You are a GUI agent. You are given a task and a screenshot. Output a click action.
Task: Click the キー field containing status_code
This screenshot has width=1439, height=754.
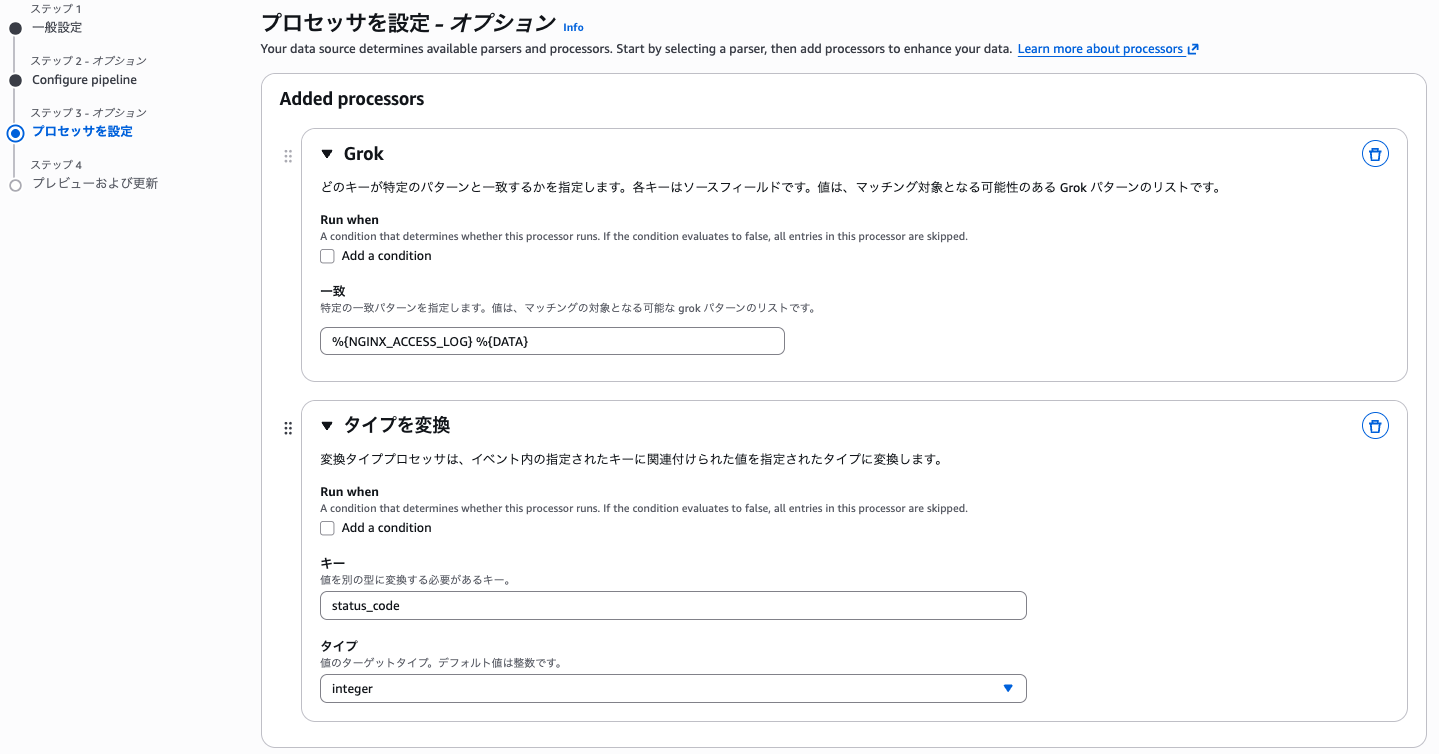672,605
